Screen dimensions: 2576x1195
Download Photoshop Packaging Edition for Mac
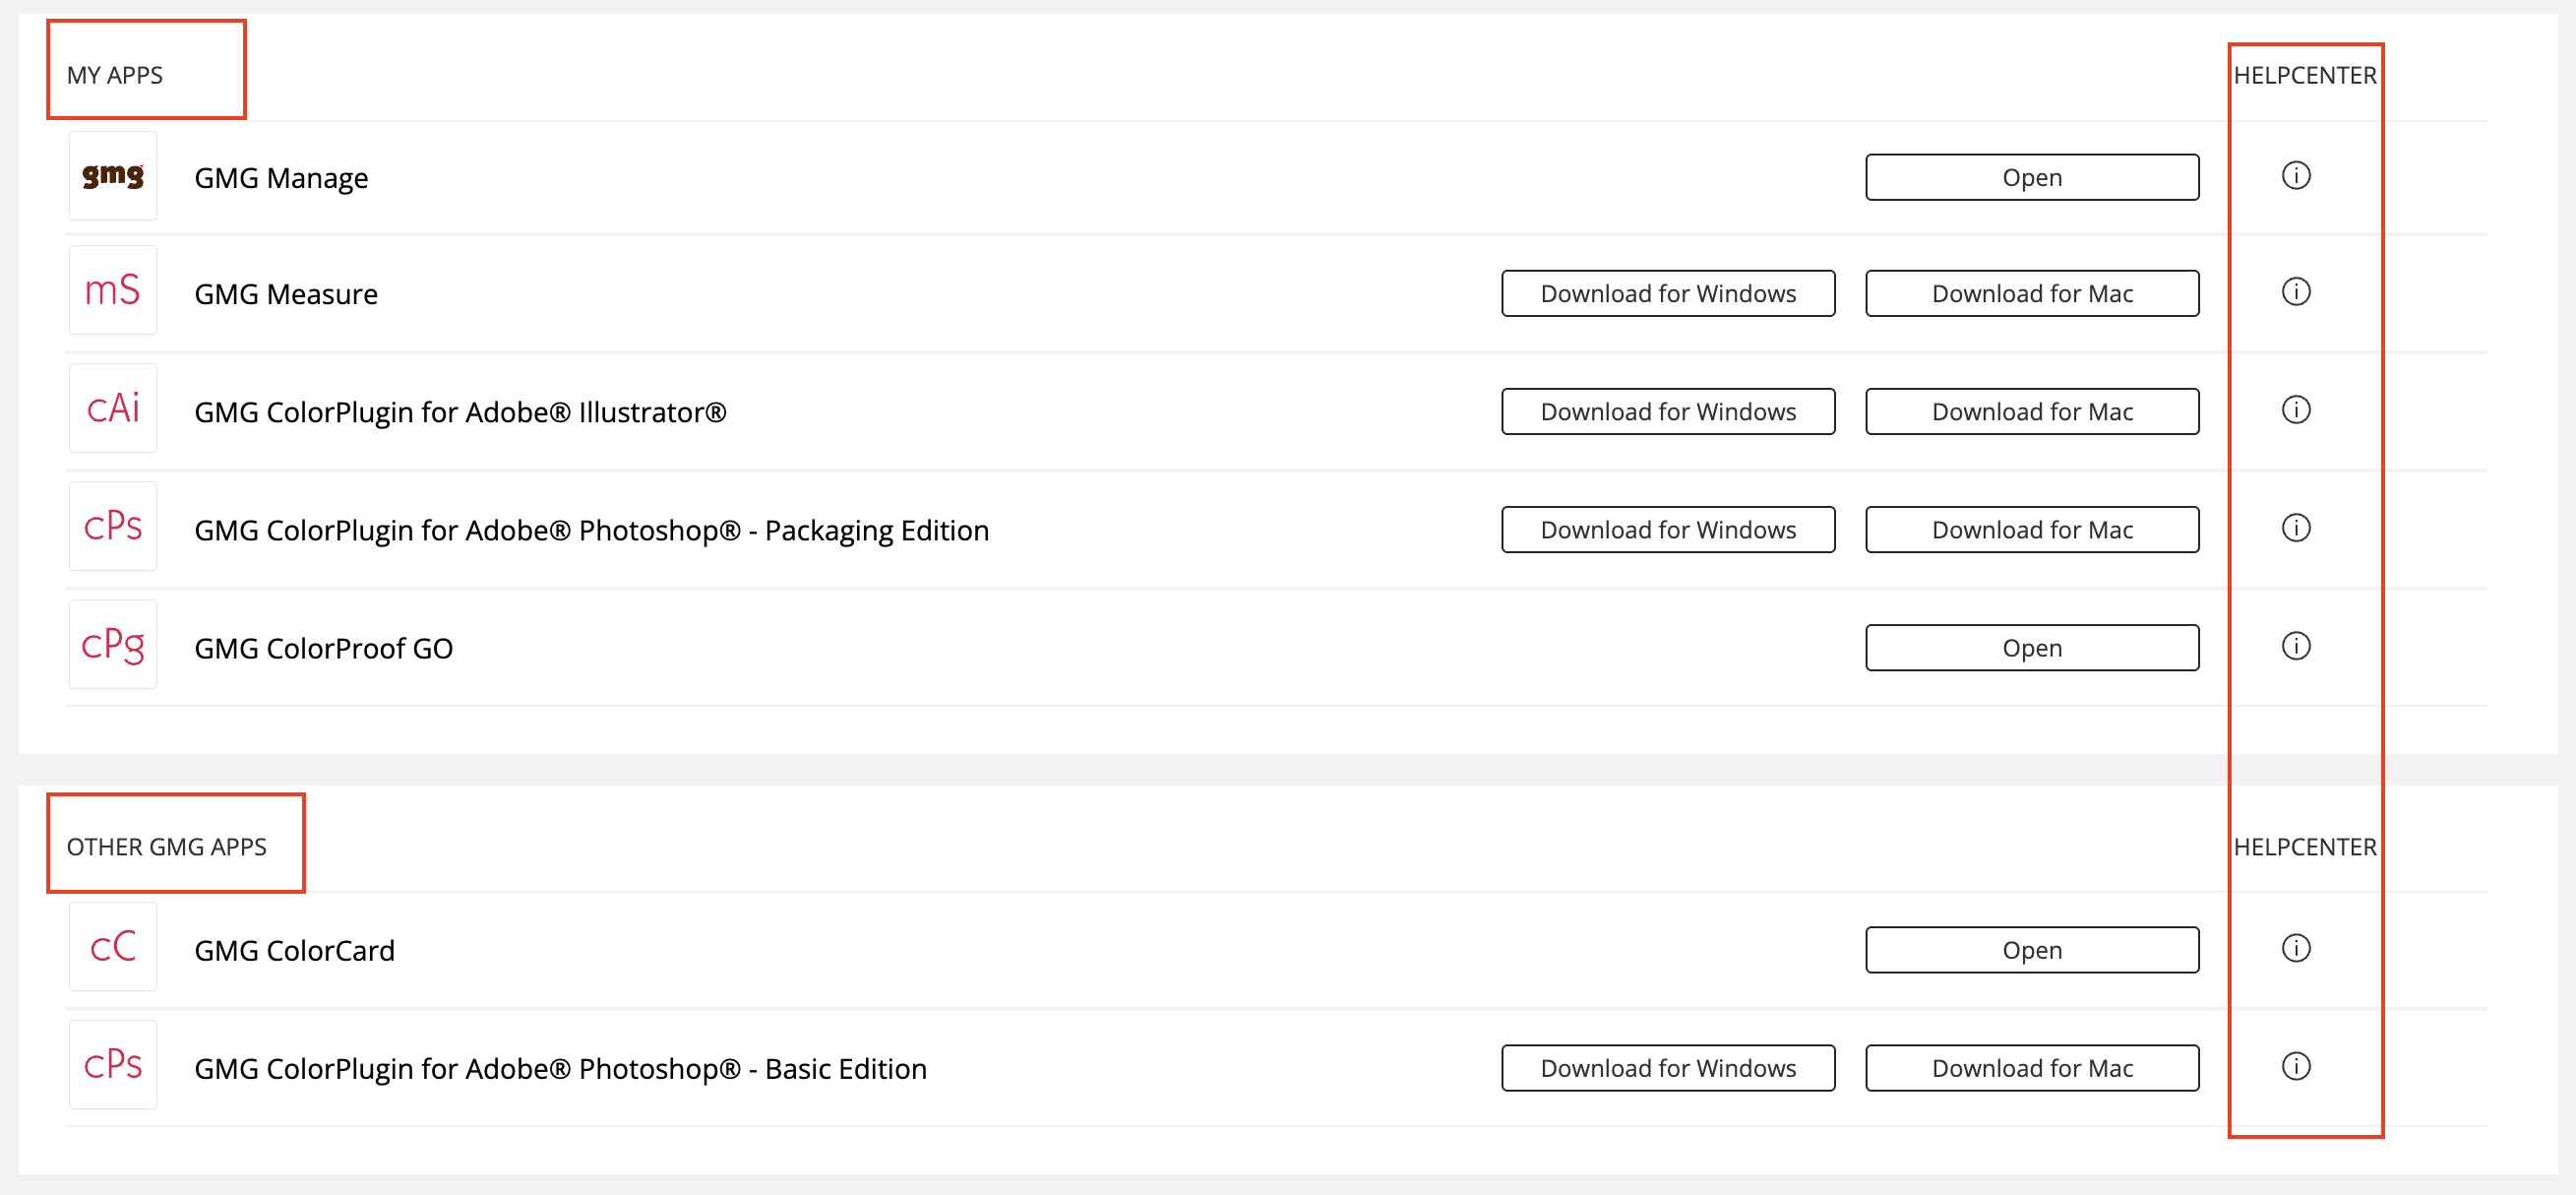tap(2032, 529)
